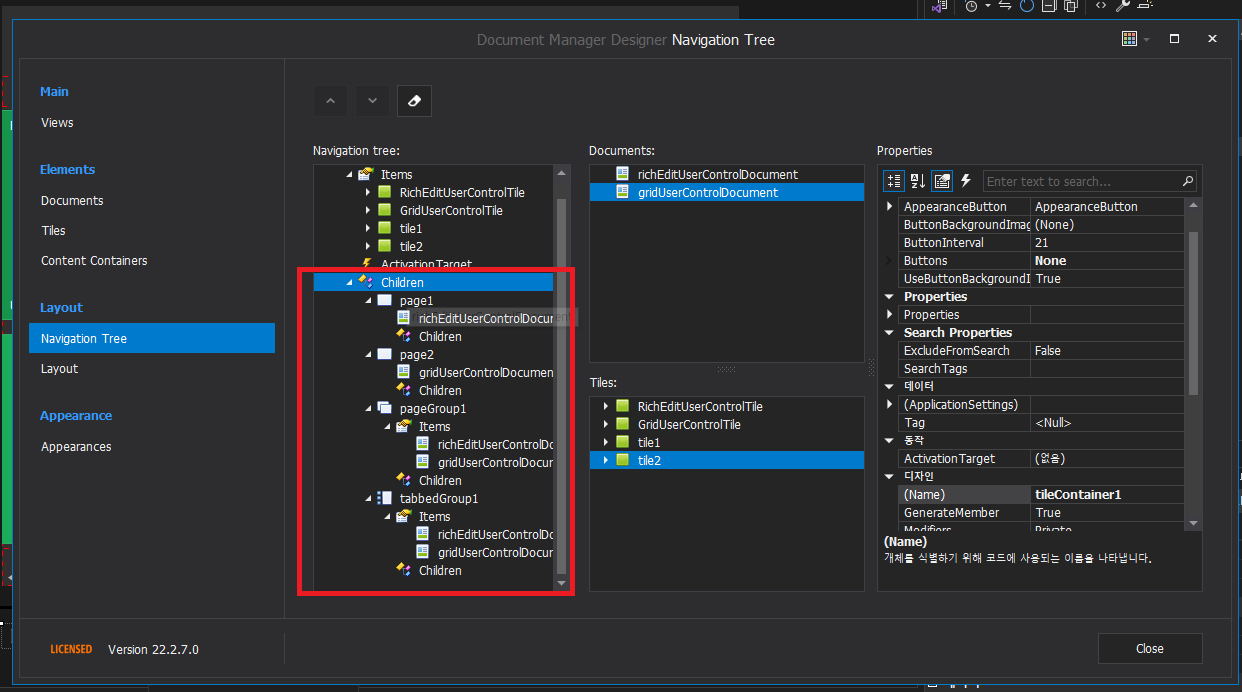Switch property grid to Categorized view

pyautogui.click(x=894, y=181)
